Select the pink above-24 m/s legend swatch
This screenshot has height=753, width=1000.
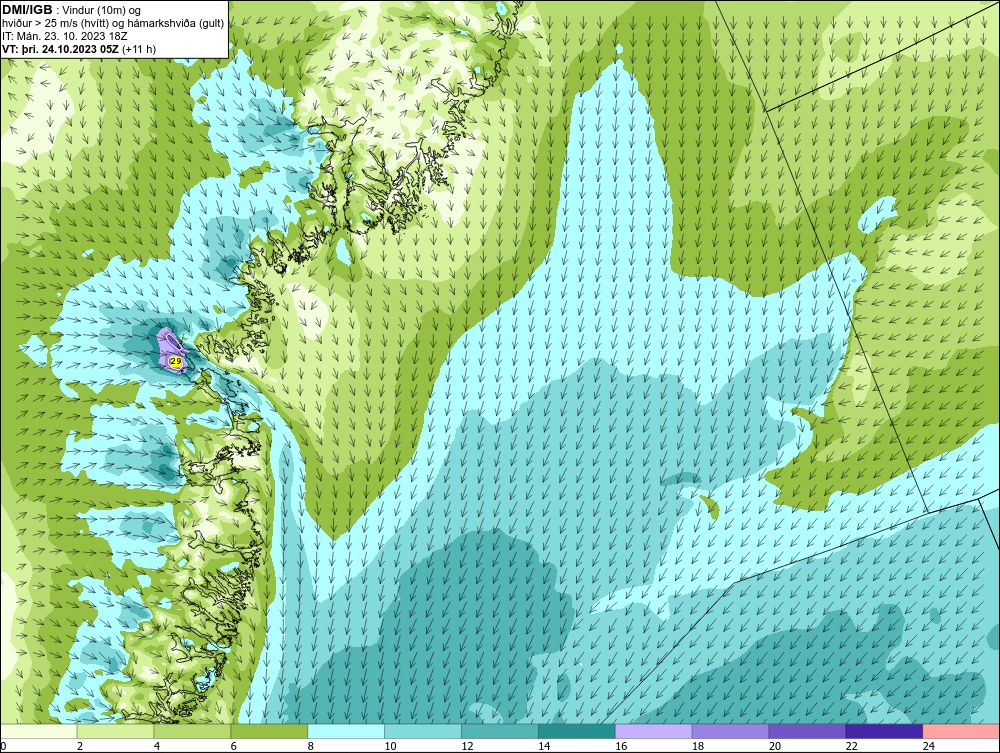pos(962,731)
